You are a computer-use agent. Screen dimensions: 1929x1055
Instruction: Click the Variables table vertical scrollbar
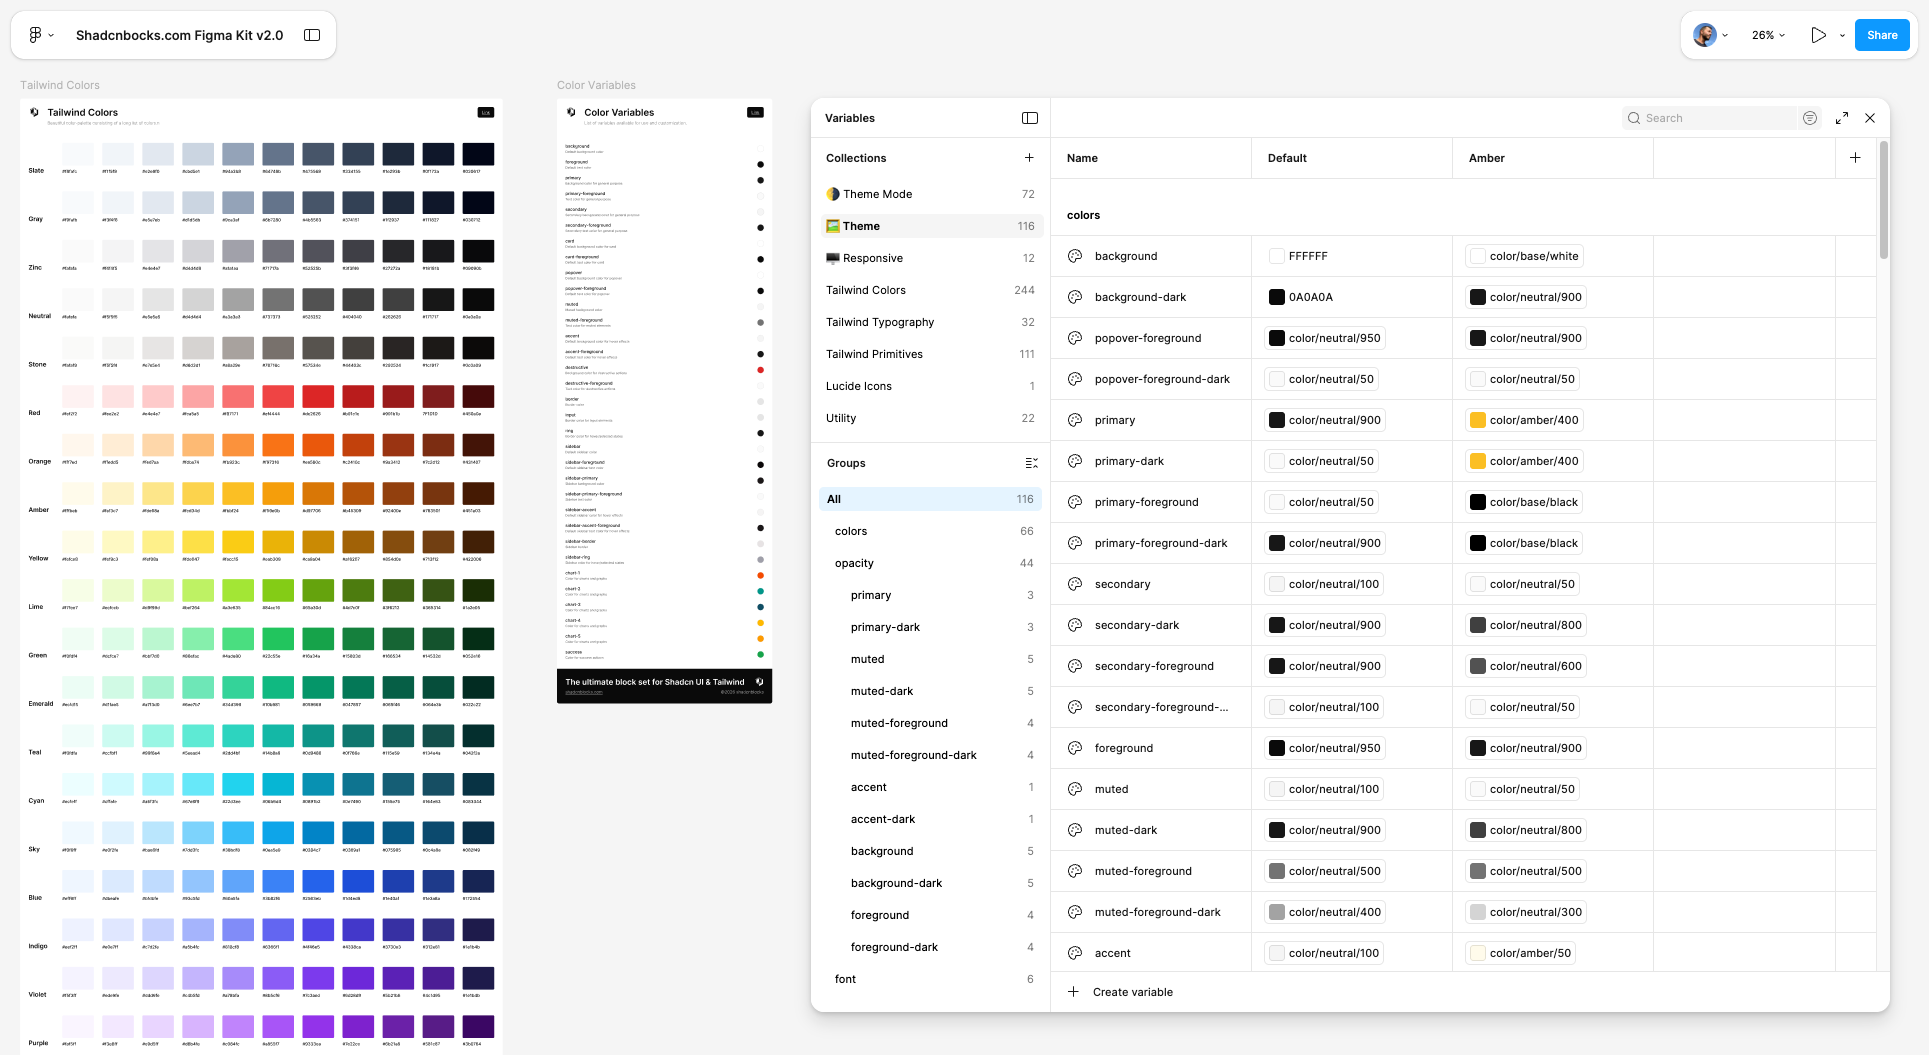click(1884, 200)
